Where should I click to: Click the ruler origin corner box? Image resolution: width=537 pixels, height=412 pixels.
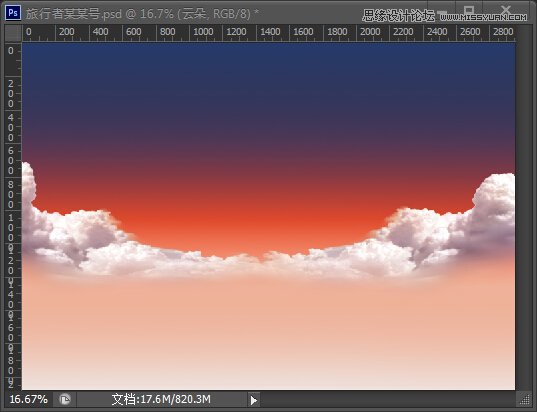pyautogui.click(x=13, y=33)
